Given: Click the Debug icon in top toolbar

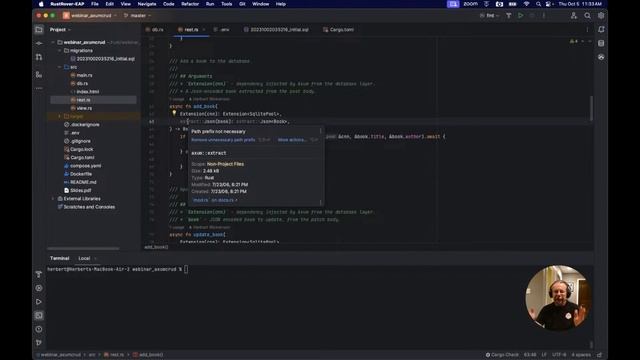Looking at the screenshot, I should [532, 16].
